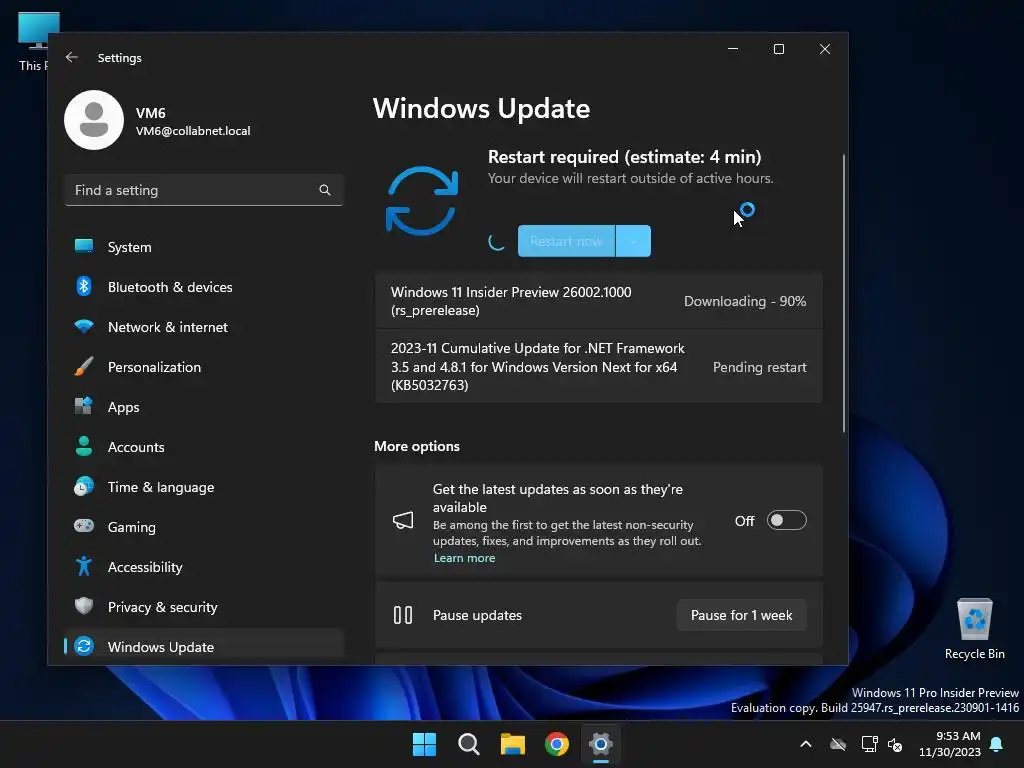Click the megaphone icon beside latest updates

click(403, 520)
